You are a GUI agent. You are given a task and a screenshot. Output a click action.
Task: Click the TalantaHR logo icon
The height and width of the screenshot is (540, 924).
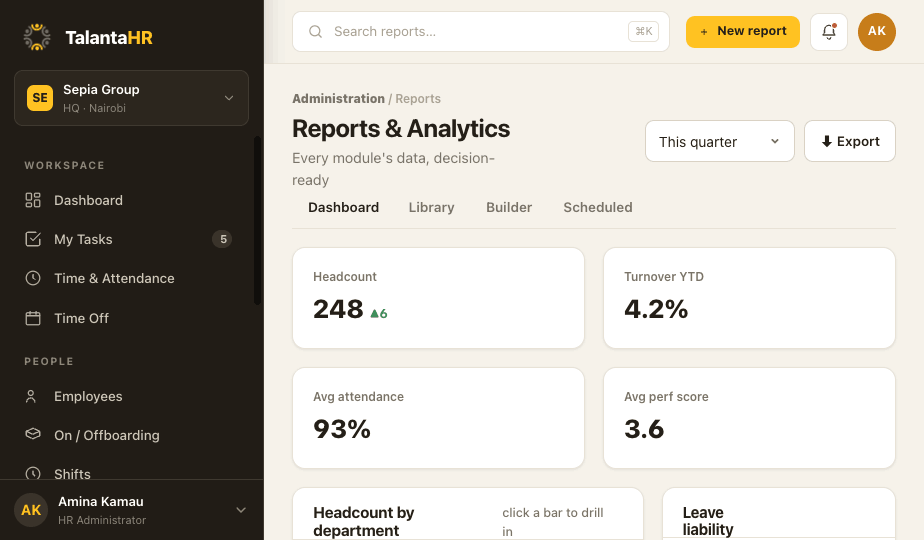tap(37, 37)
